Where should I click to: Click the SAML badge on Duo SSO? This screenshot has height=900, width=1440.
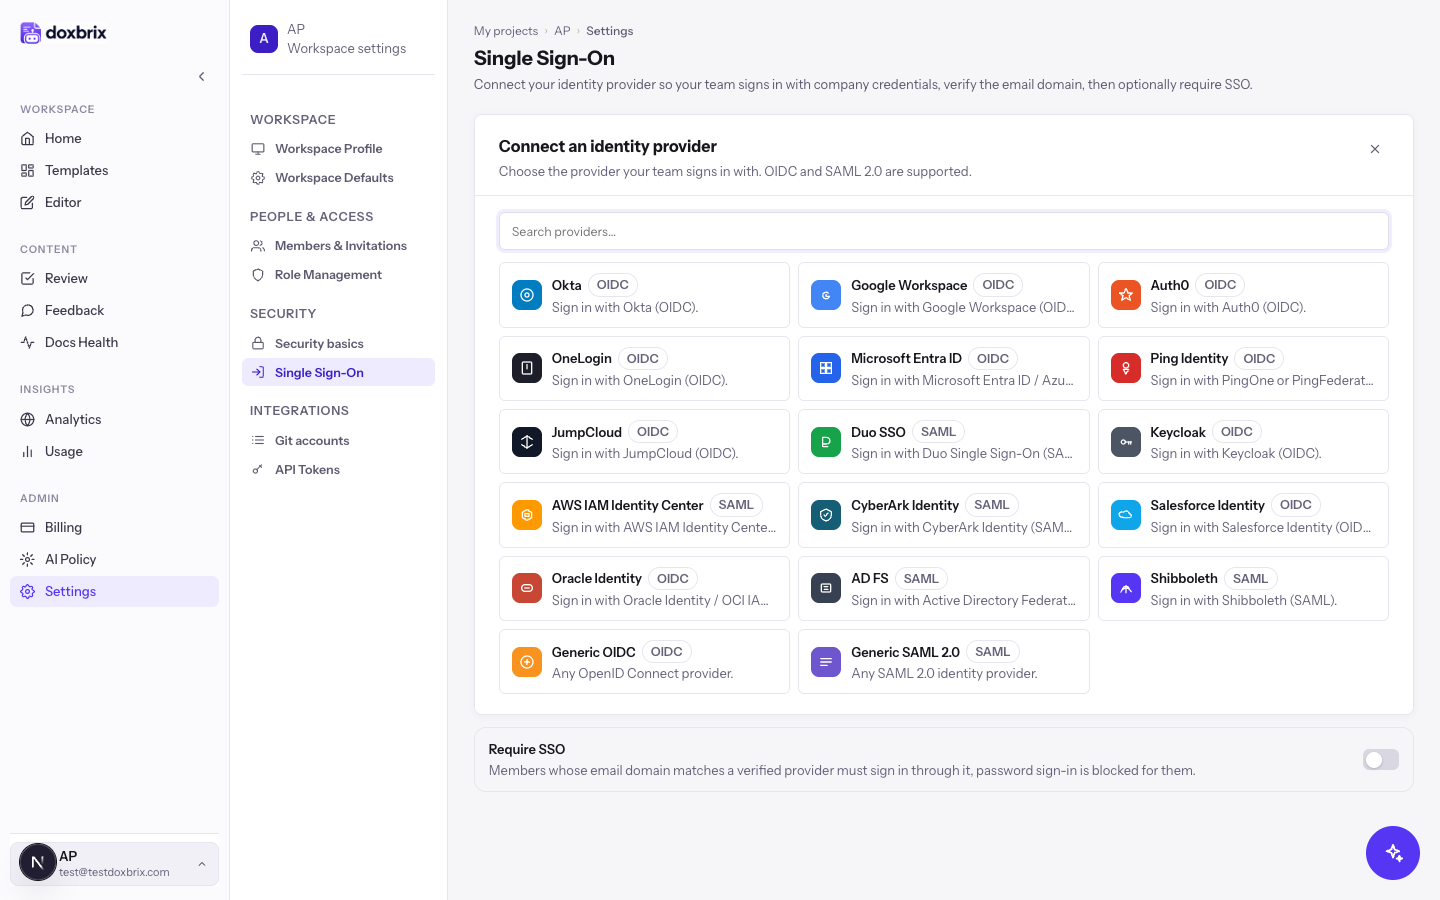point(938,432)
